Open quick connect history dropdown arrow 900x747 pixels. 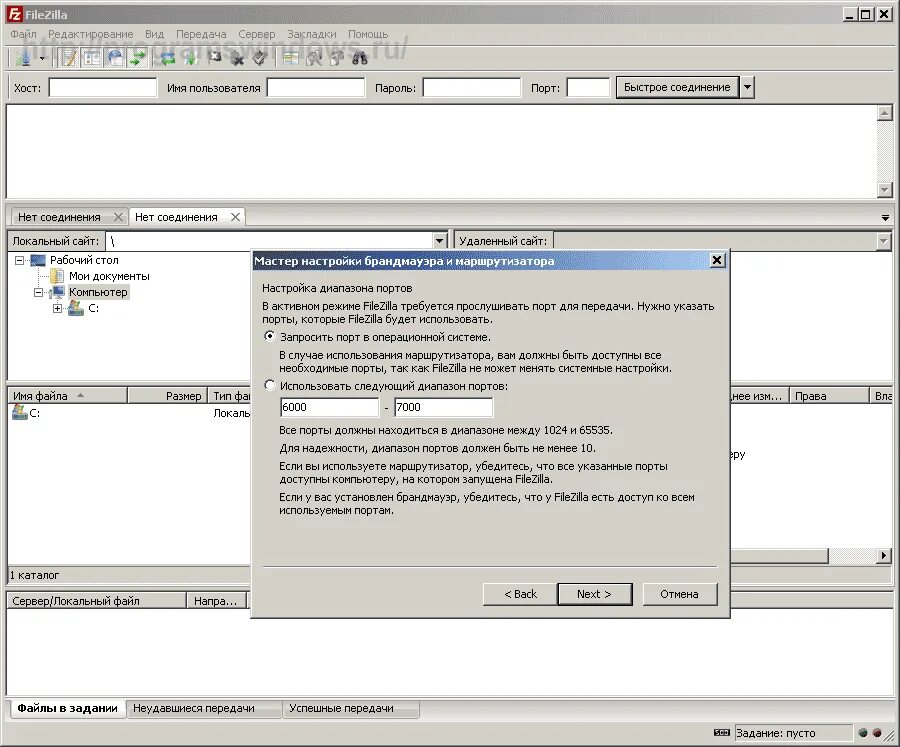pyautogui.click(x=747, y=87)
